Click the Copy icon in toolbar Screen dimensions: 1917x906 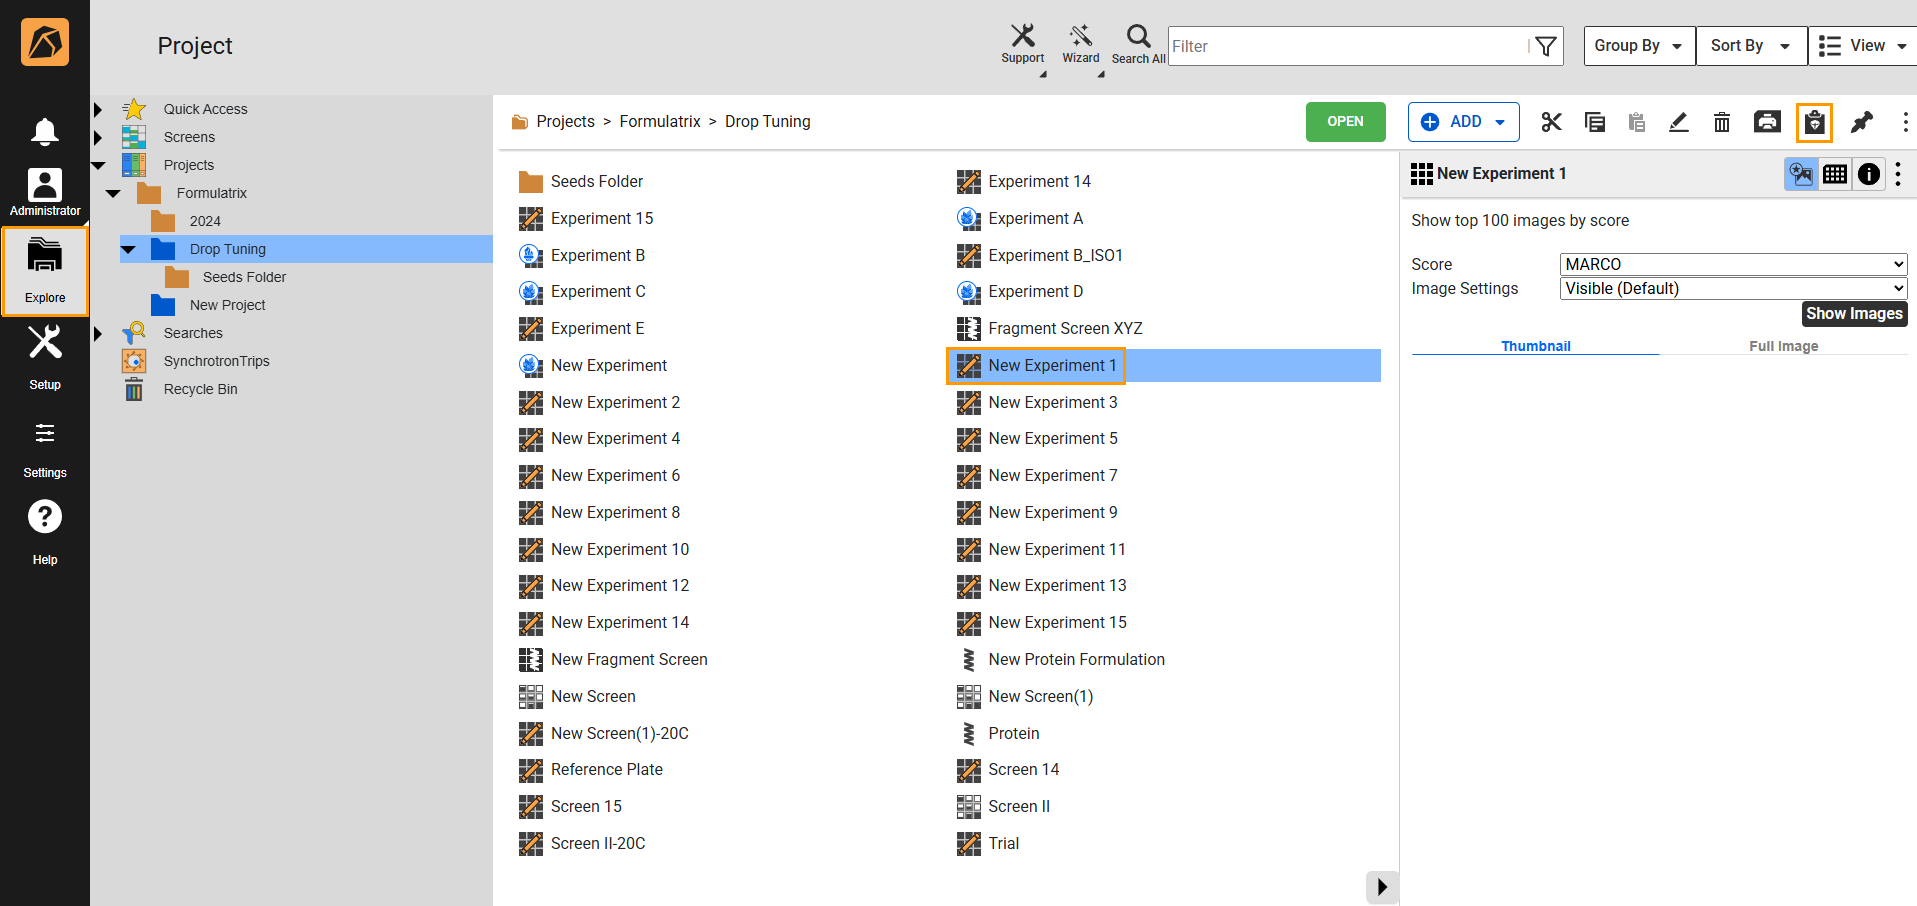1595,122
